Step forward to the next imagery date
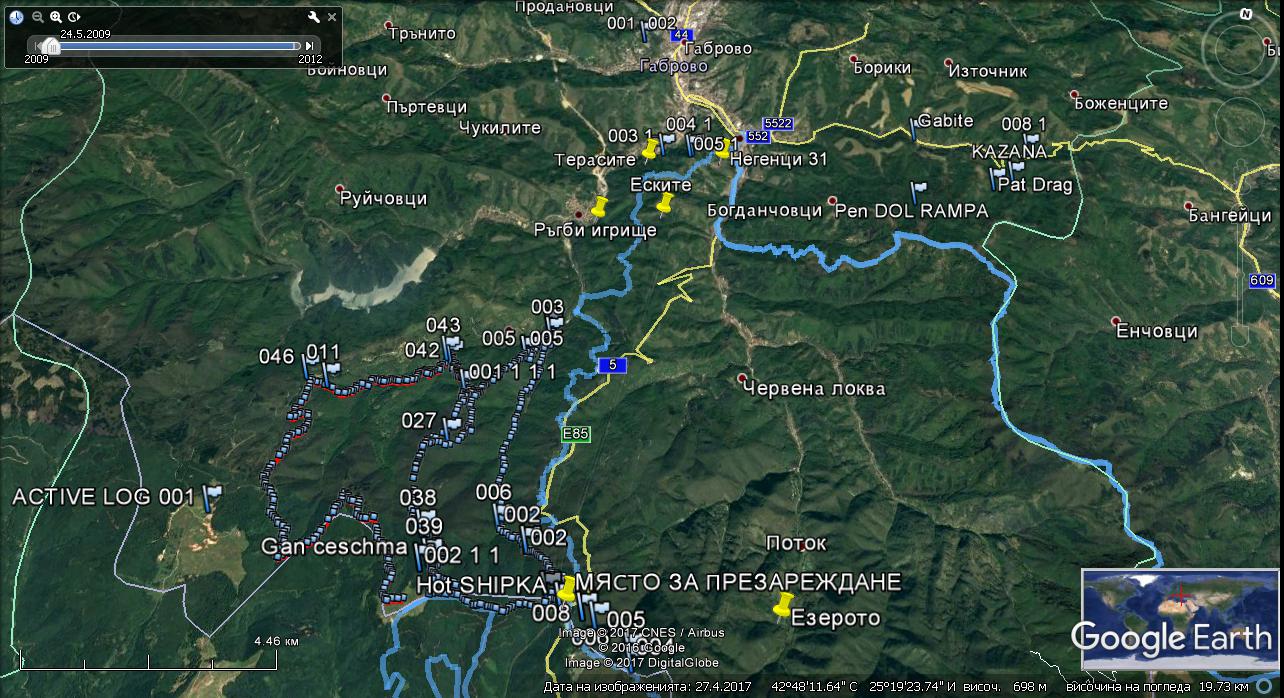1284x698 pixels. tap(310, 45)
